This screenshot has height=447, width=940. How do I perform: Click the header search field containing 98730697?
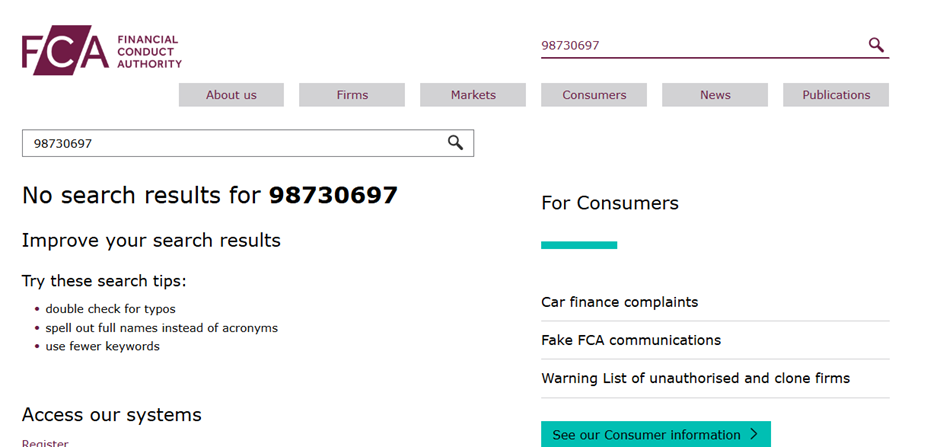pyautogui.click(x=701, y=46)
